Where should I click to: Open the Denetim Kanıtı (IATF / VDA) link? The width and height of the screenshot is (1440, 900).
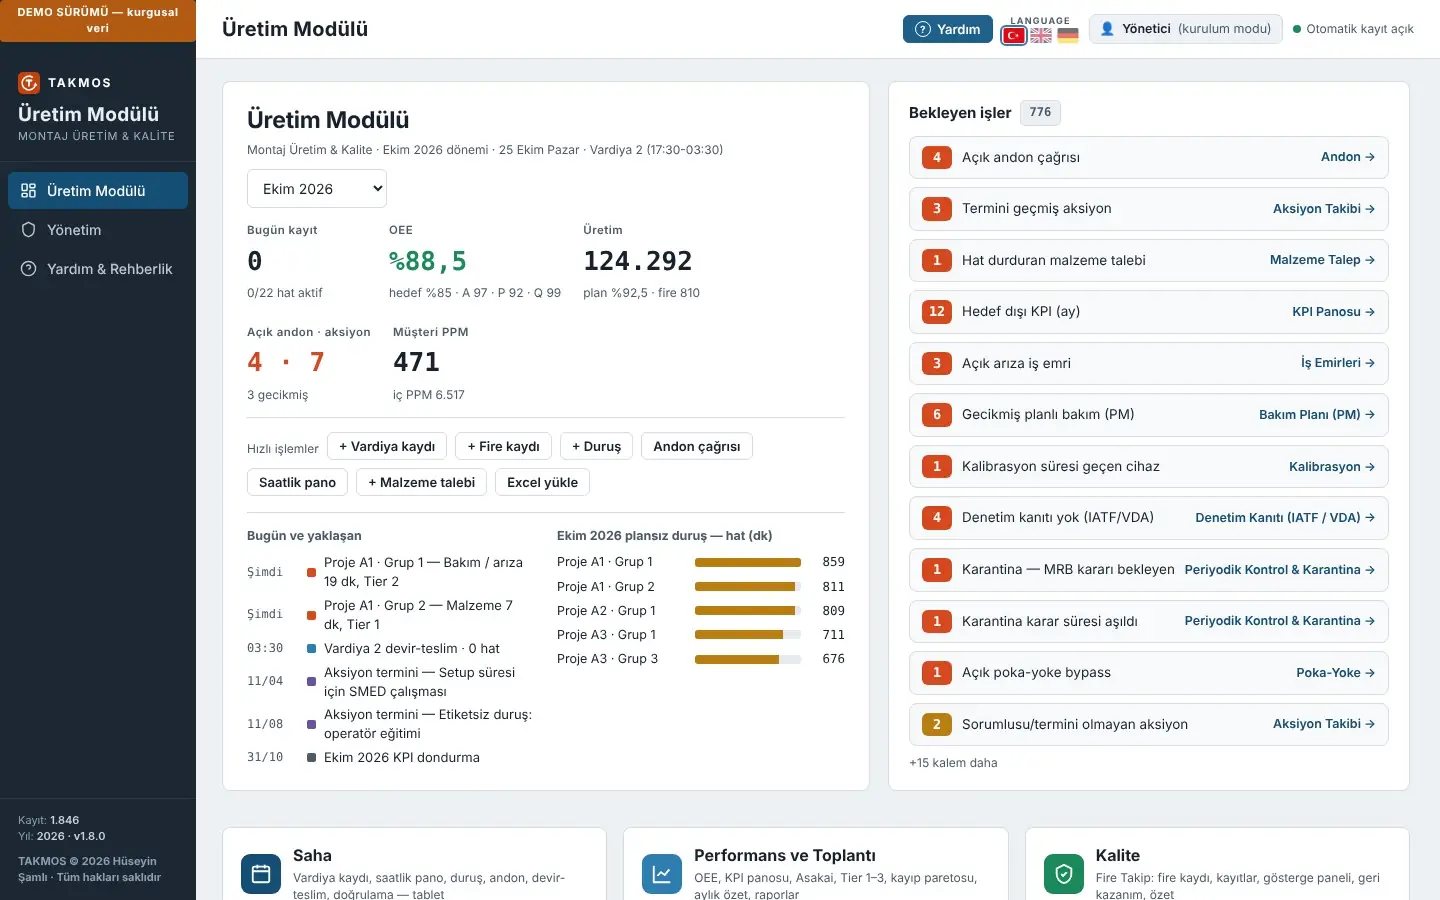tap(1285, 518)
